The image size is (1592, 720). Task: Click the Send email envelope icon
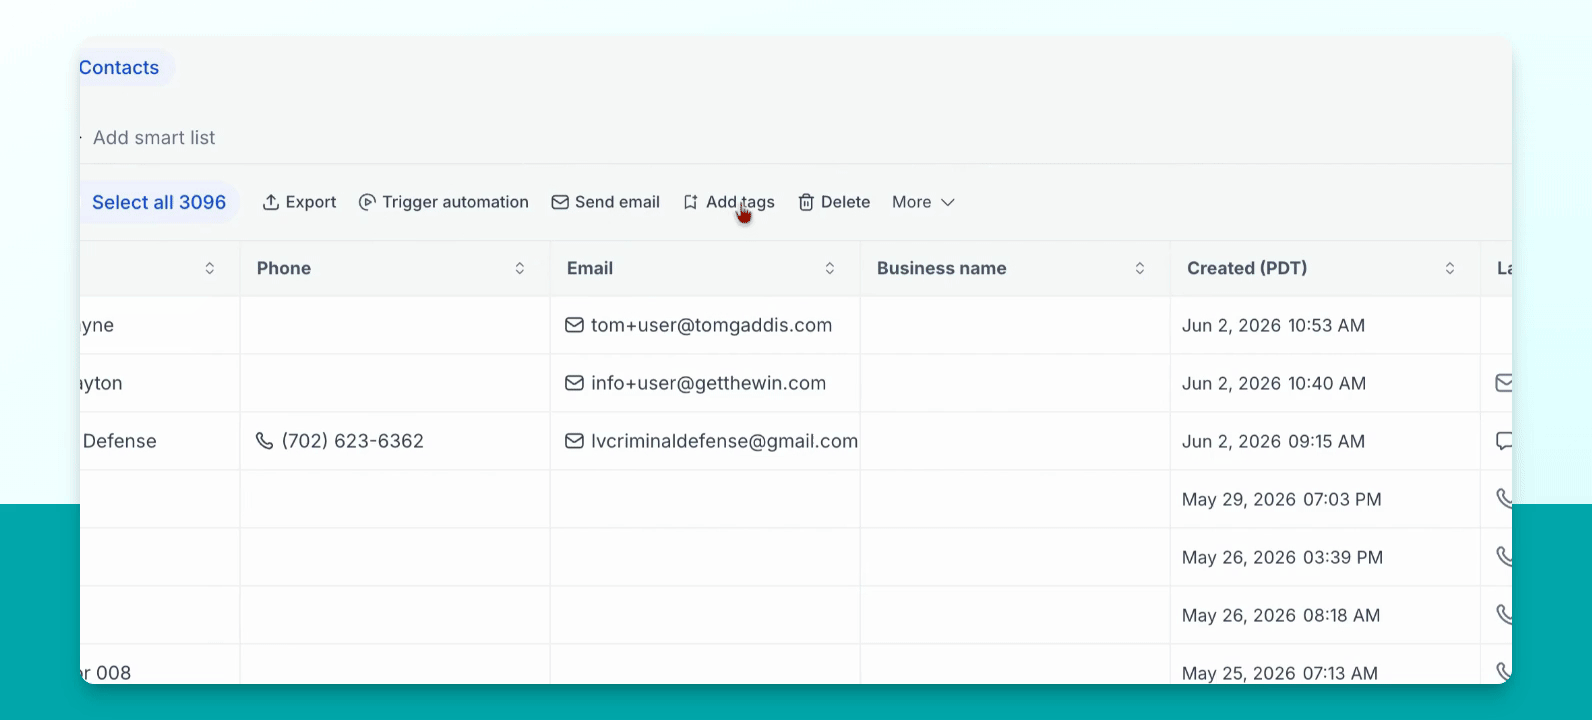point(560,202)
